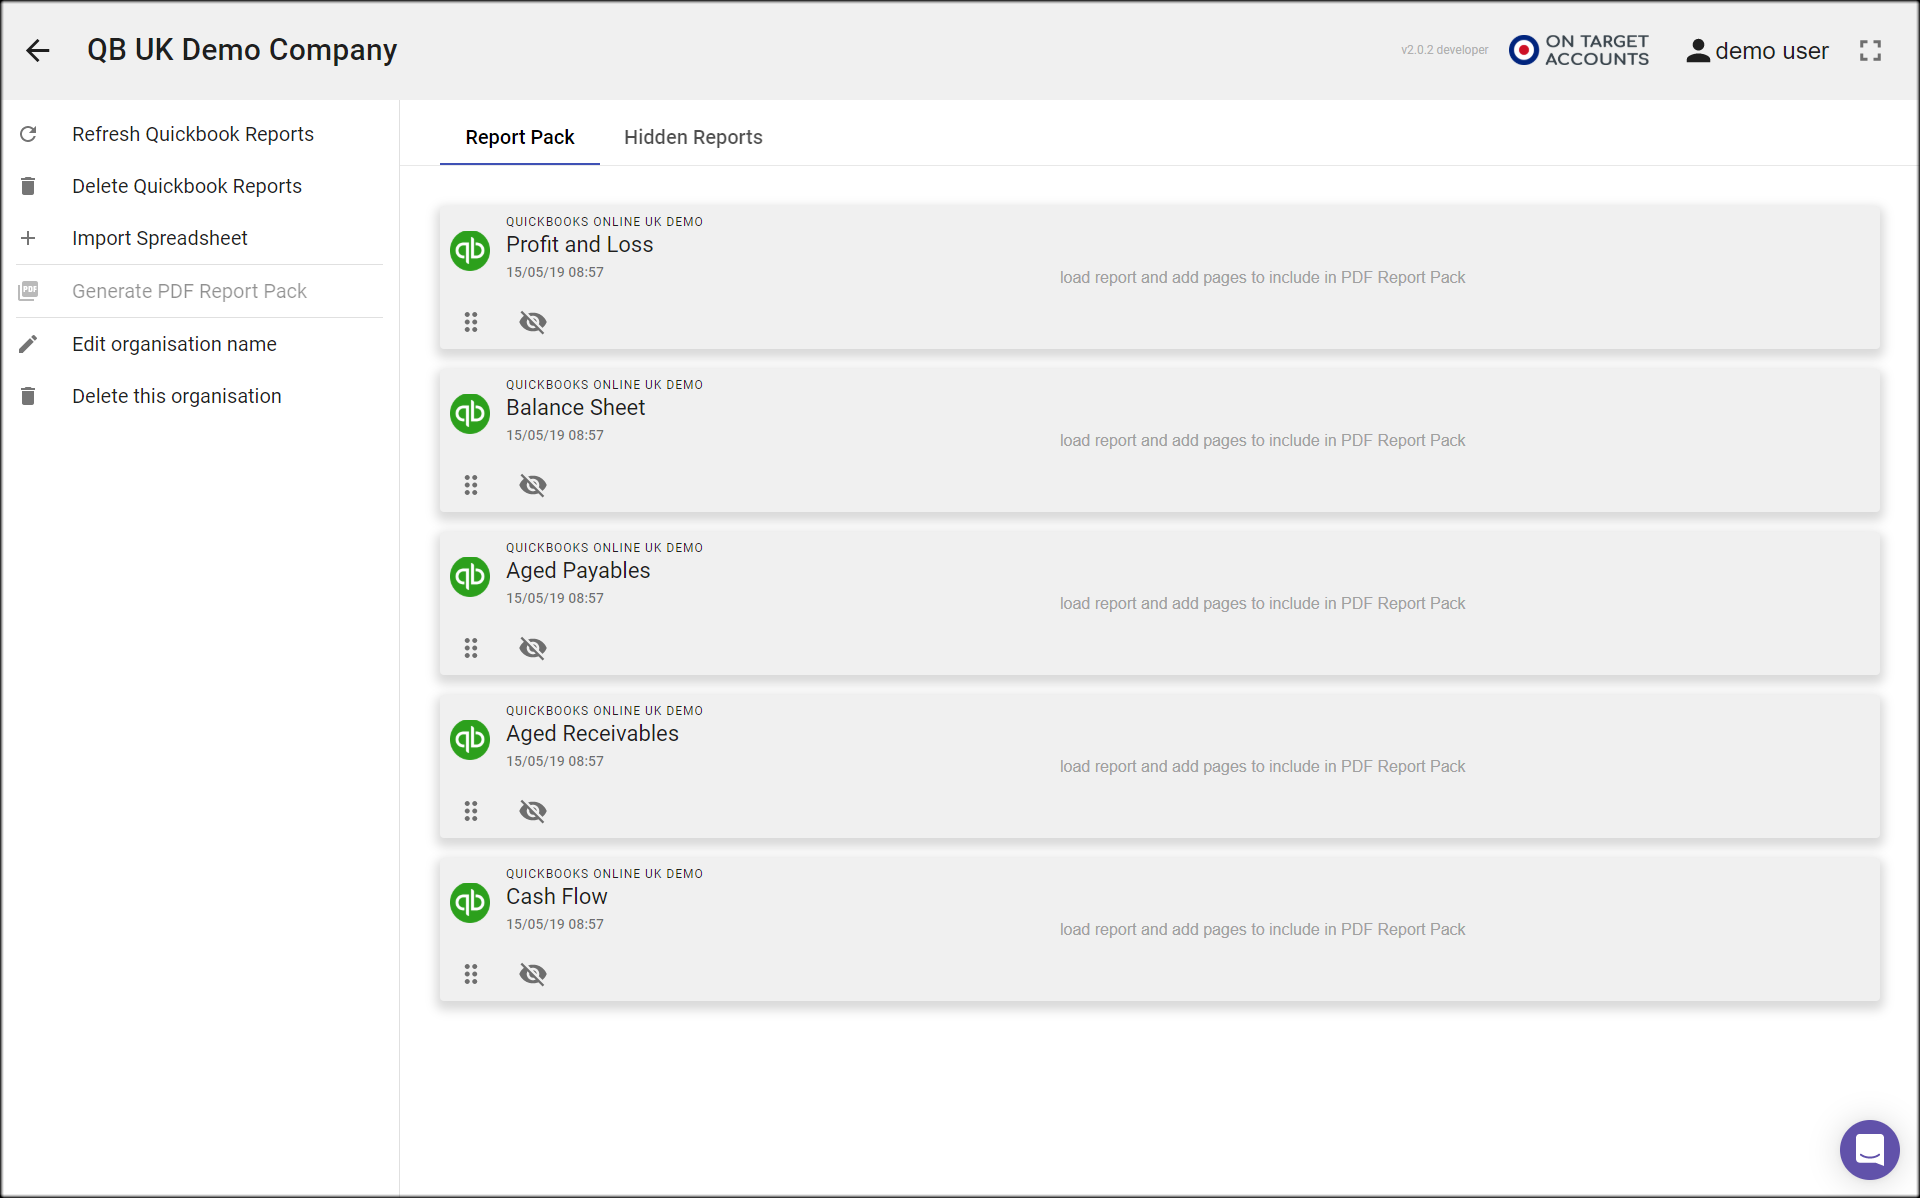The height and width of the screenshot is (1198, 1920).
Task: Grab drag handle on Profit and Loss card
Action: click(471, 322)
